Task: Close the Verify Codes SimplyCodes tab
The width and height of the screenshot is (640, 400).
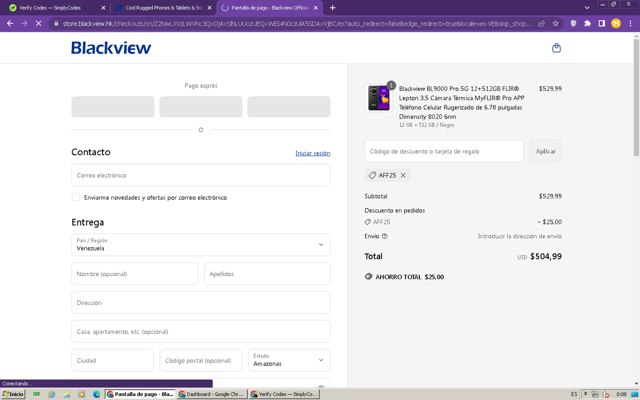Action: pyautogui.click(x=103, y=8)
